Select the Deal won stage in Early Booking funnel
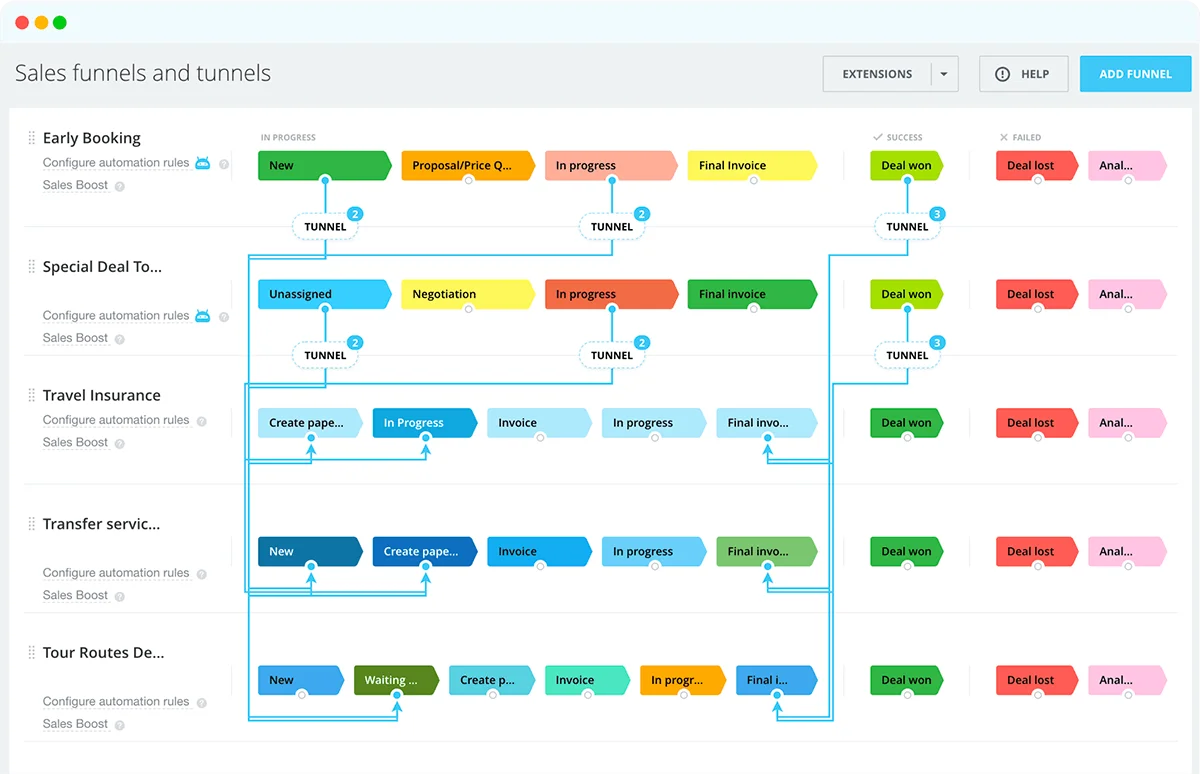This screenshot has width=1200, height=774. click(x=905, y=165)
